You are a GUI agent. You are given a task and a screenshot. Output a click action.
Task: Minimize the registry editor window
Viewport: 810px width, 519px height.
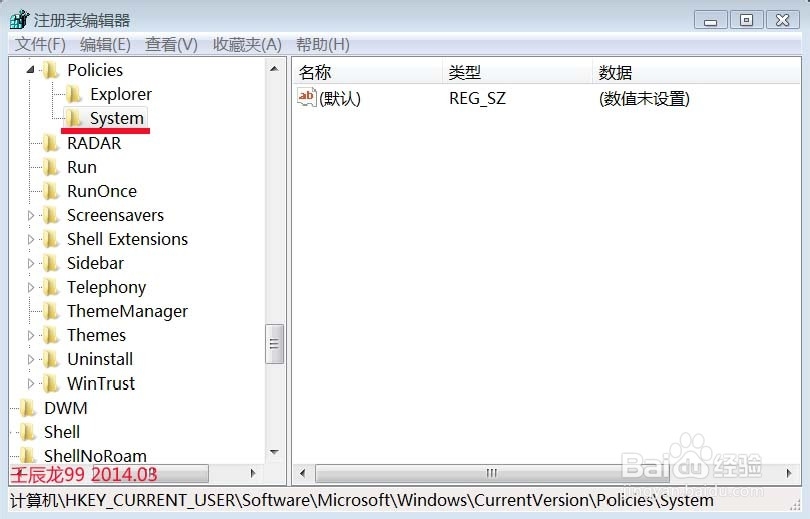(x=711, y=20)
